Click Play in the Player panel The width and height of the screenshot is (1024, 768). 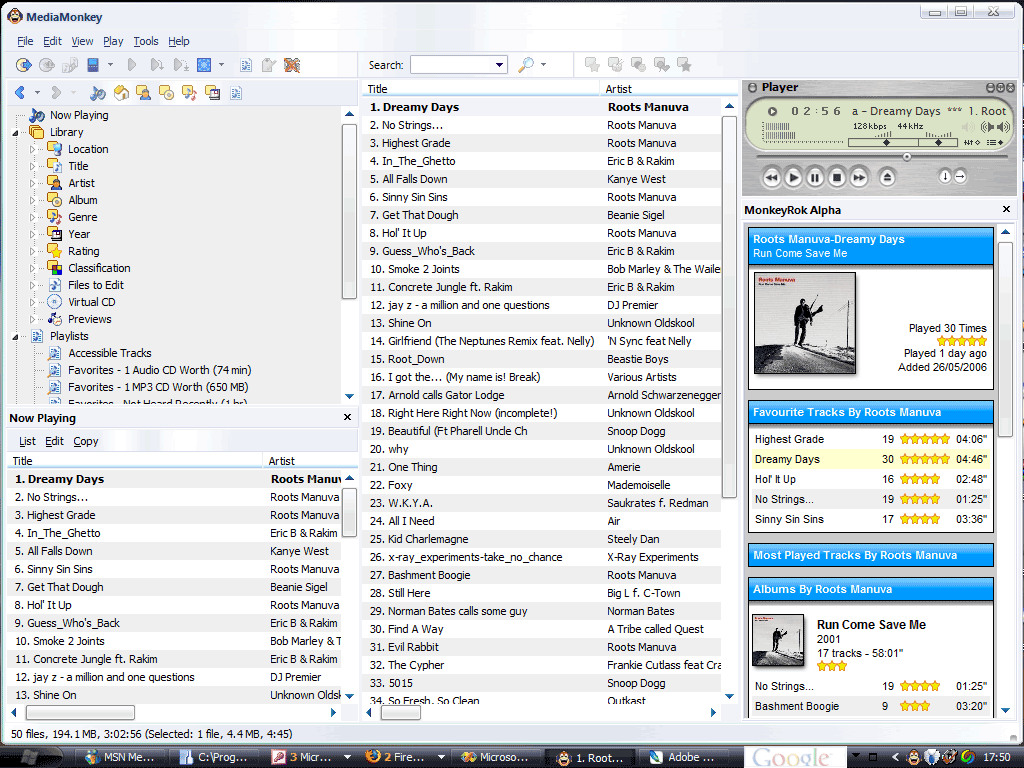pyautogui.click(x=793, y=177)
